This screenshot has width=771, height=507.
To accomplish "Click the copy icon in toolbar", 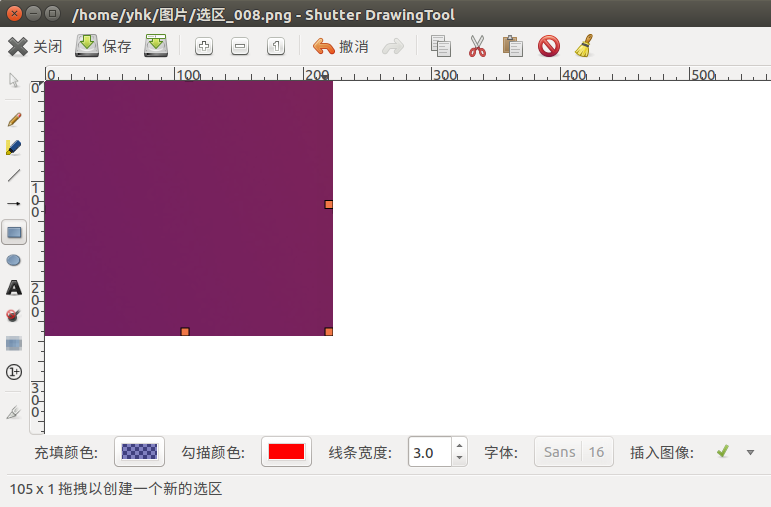I will coord(441,46).
